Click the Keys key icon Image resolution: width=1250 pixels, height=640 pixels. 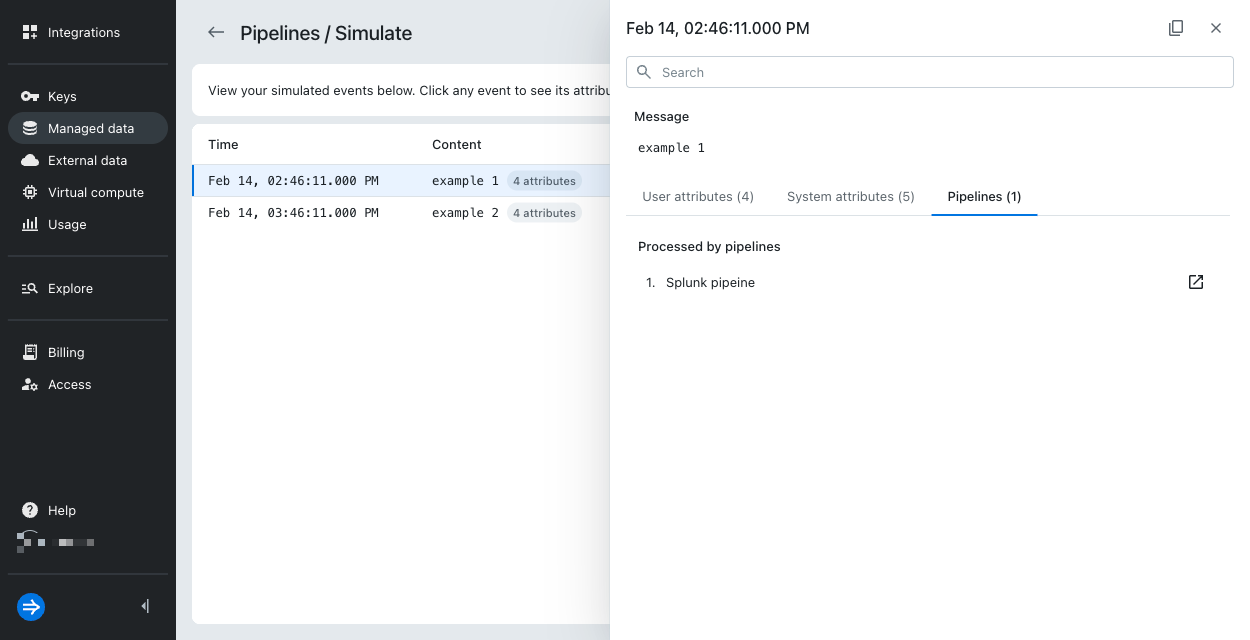coord(30,96)
